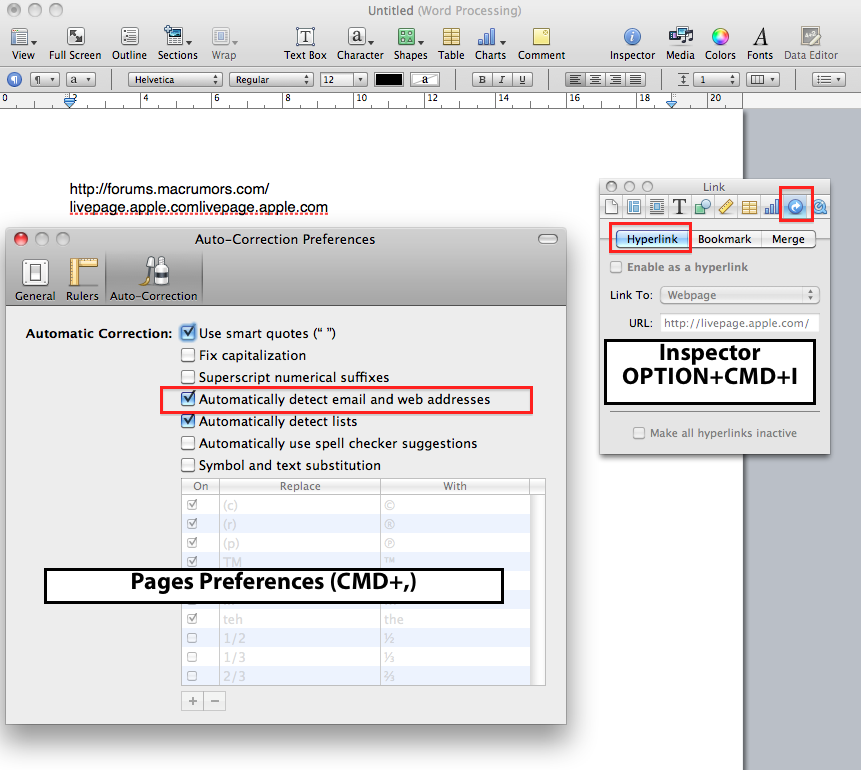Click the URL field in Link inspector
Screen dimensions: 861x770
point(740,323)
